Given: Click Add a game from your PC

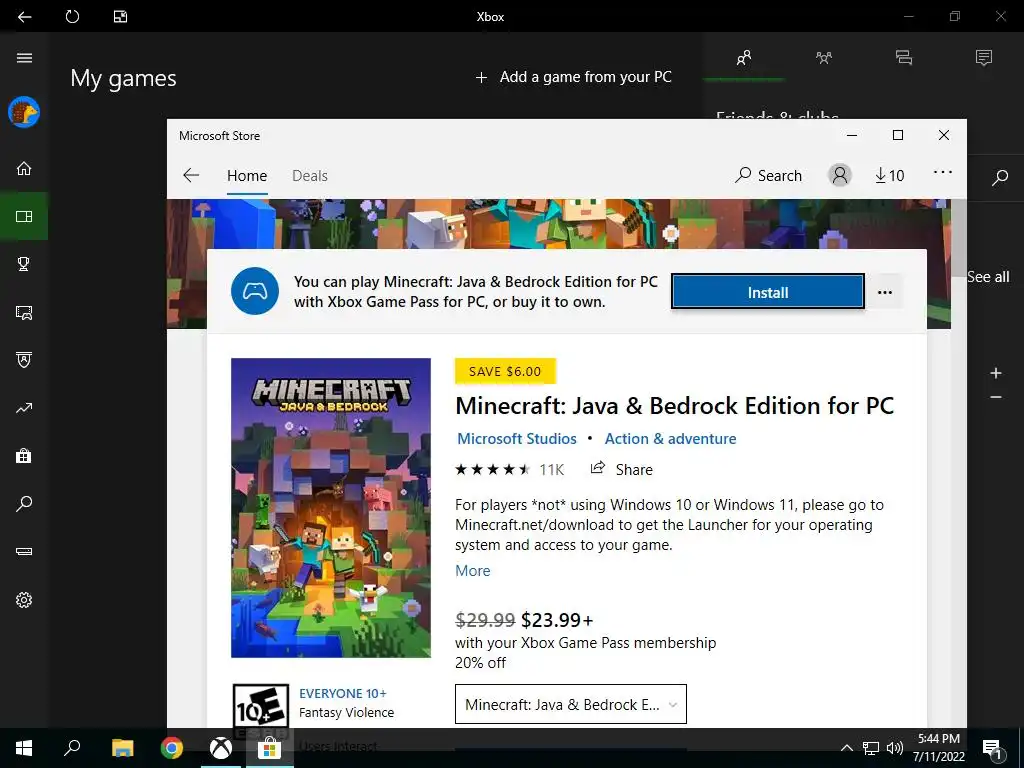Looking at the screenshot, I should (573, 77).
